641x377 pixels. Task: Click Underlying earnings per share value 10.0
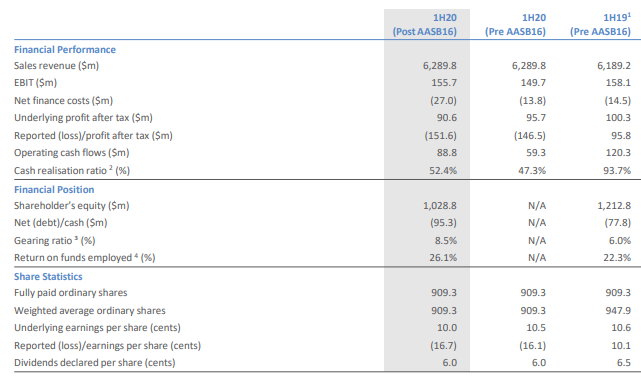click(447, 328)
